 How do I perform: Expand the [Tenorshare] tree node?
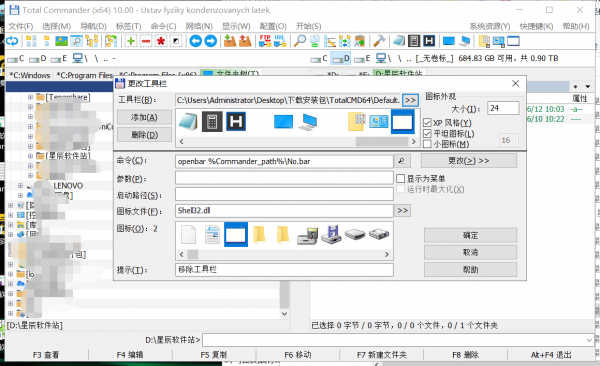(31, 97)
